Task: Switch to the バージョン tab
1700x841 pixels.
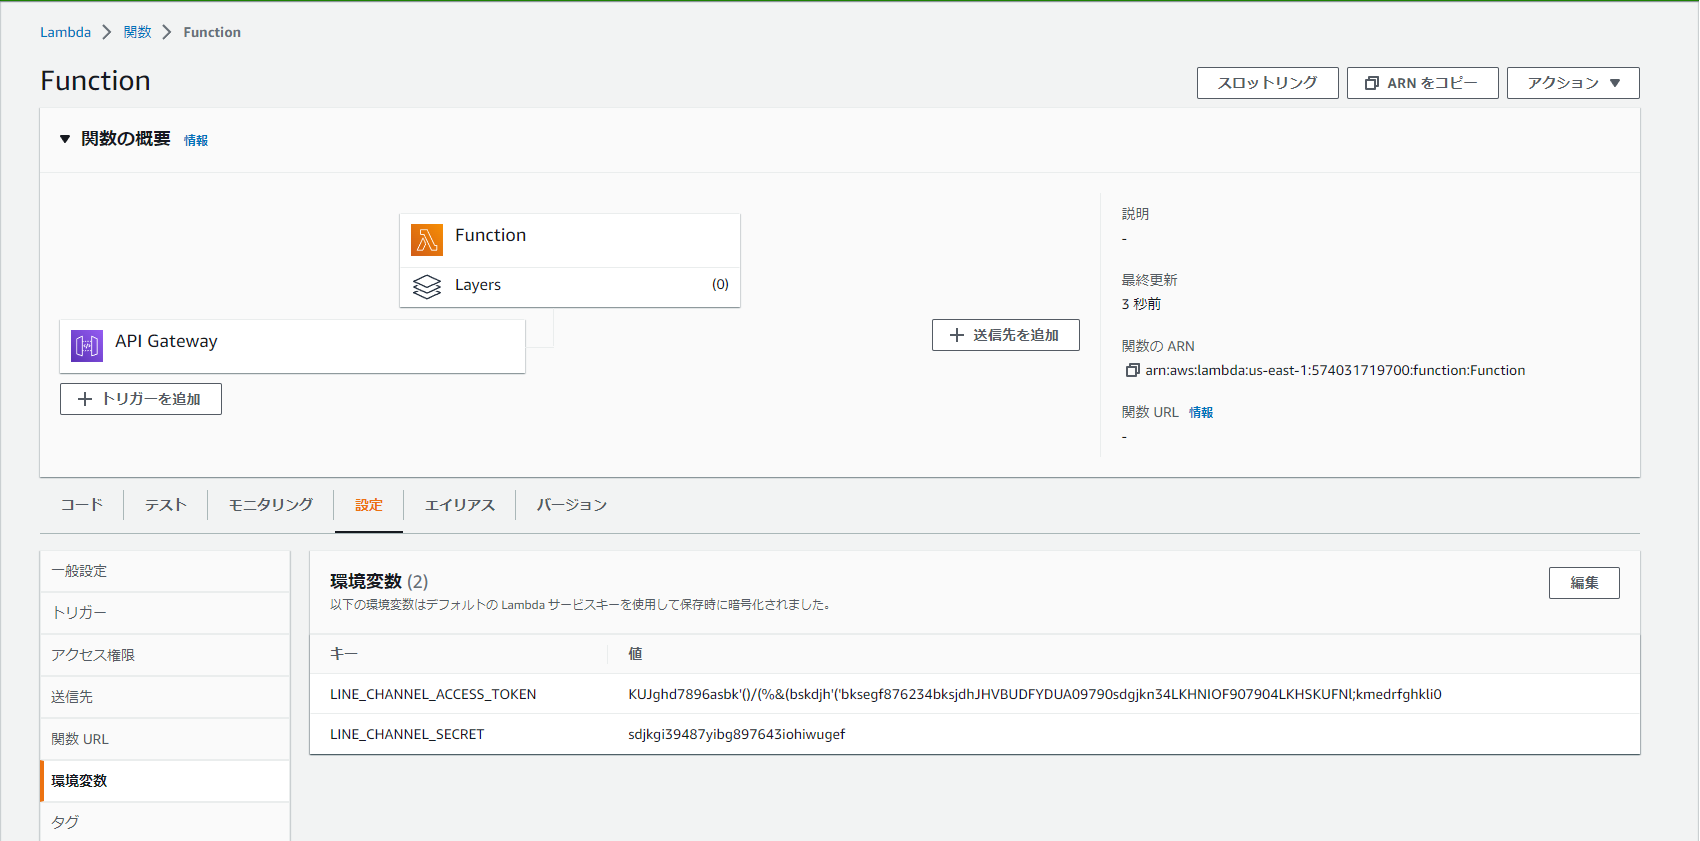Action: [572, 505]
